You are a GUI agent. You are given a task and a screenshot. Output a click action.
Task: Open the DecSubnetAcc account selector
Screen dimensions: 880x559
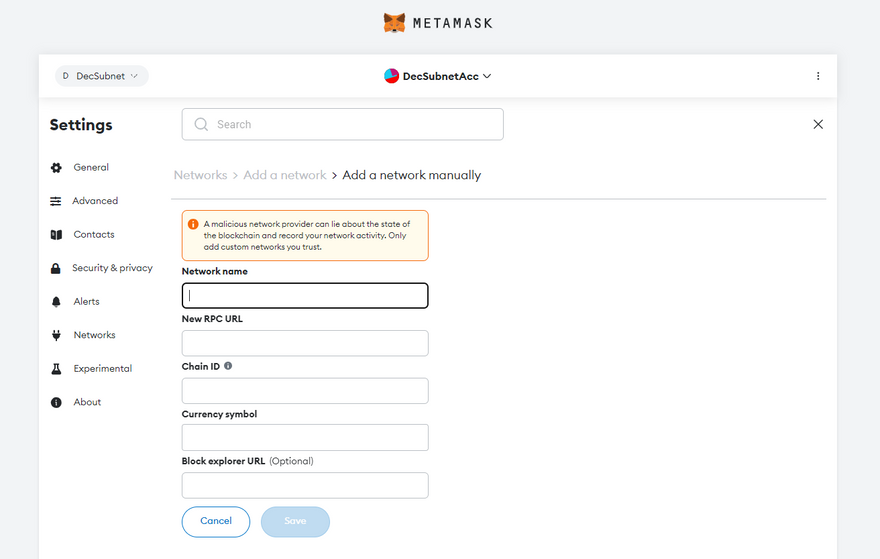438,76
